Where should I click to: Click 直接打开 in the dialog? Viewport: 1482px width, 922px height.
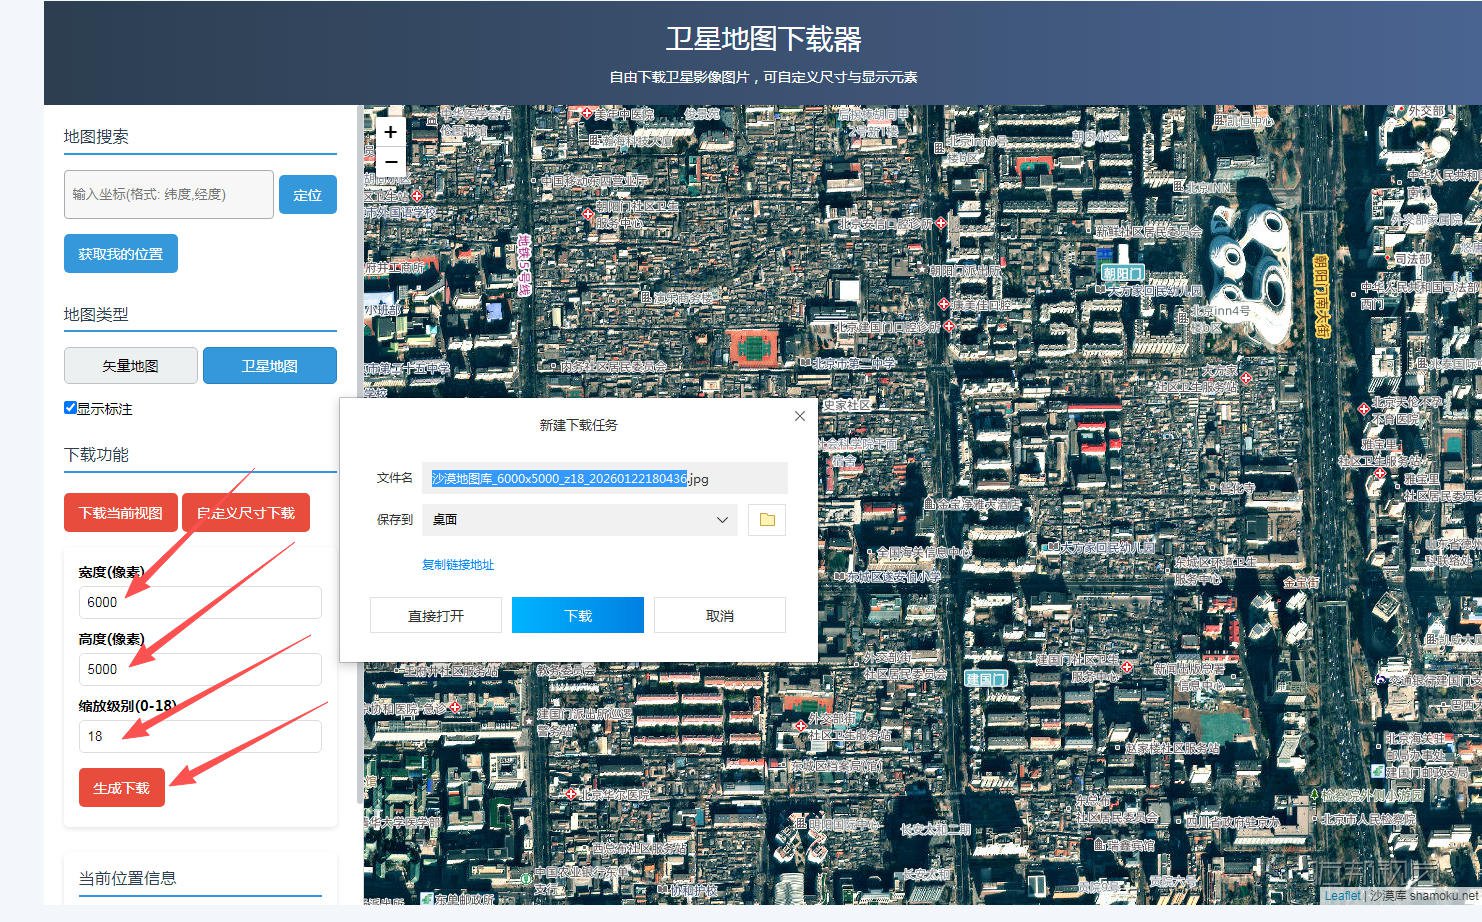(436, 616)
